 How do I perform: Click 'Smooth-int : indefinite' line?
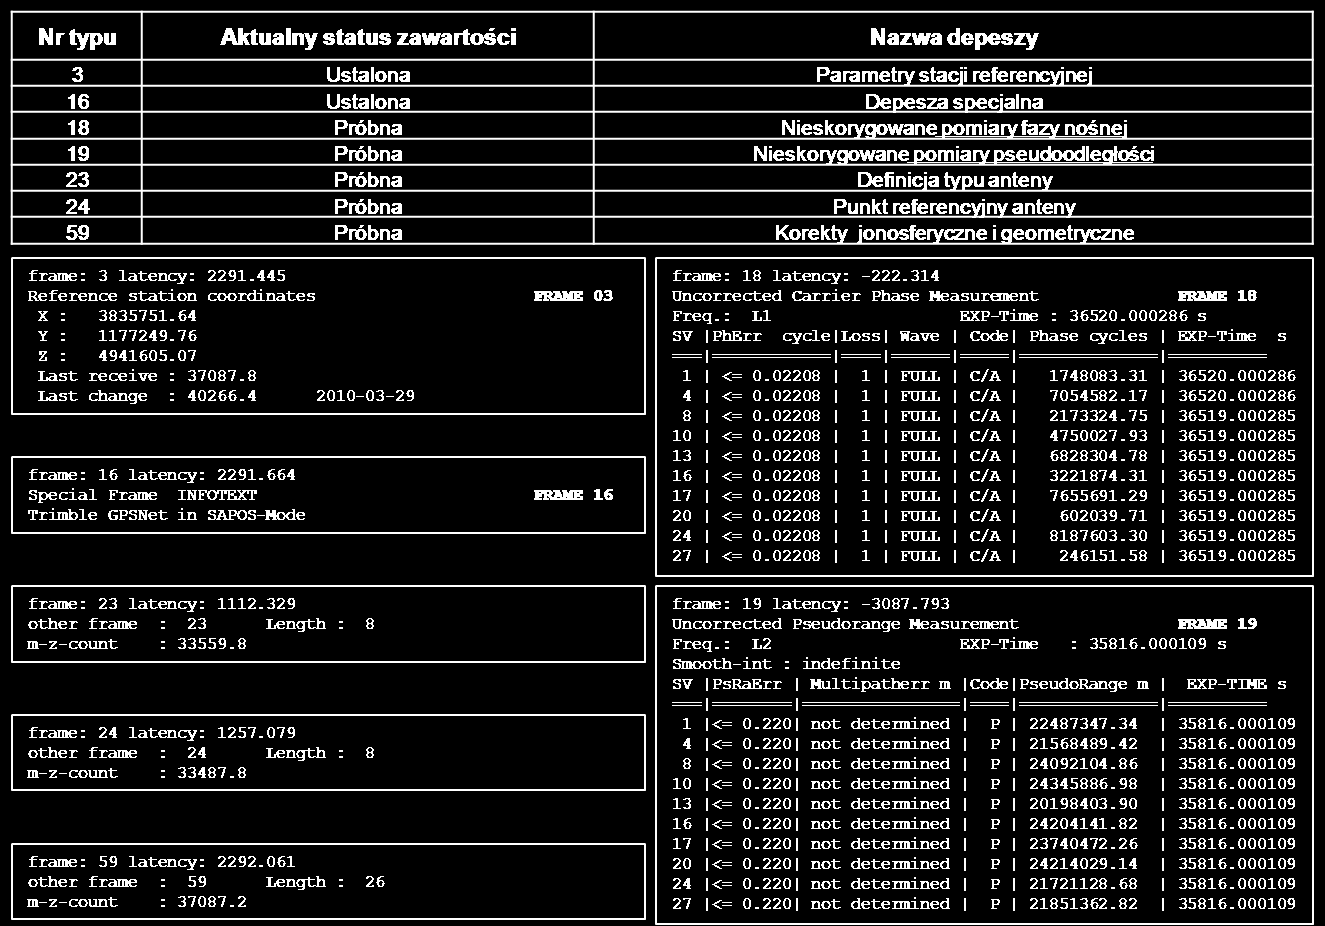tap(786, 664)
